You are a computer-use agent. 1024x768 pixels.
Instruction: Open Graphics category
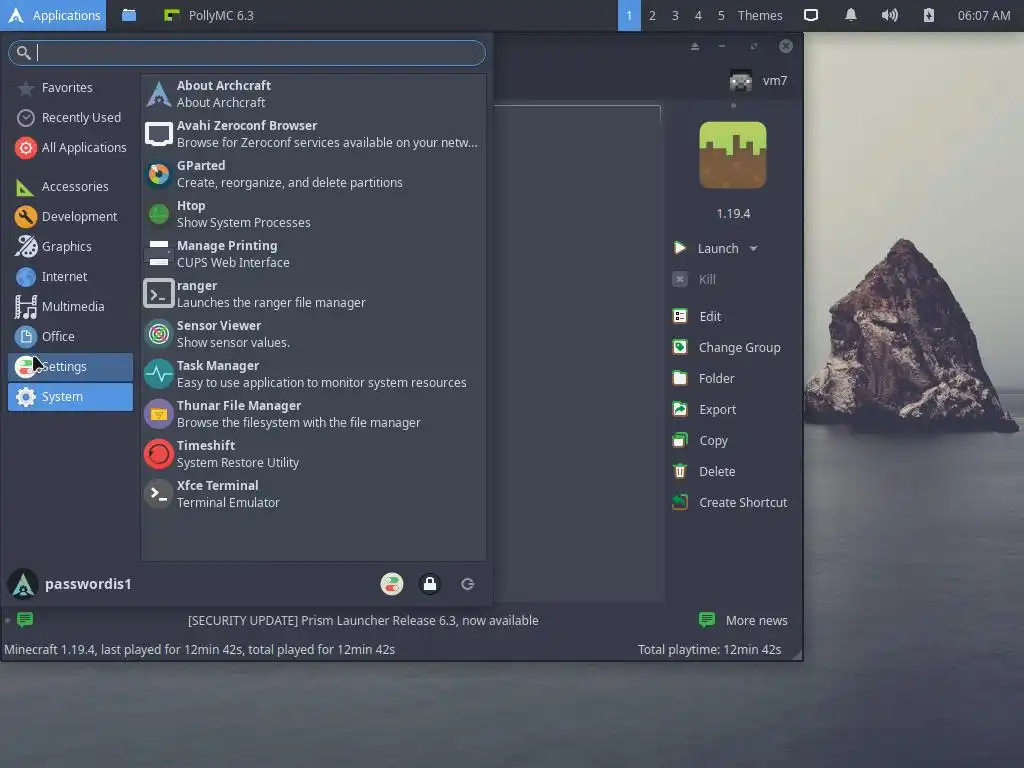pos(71,247)
